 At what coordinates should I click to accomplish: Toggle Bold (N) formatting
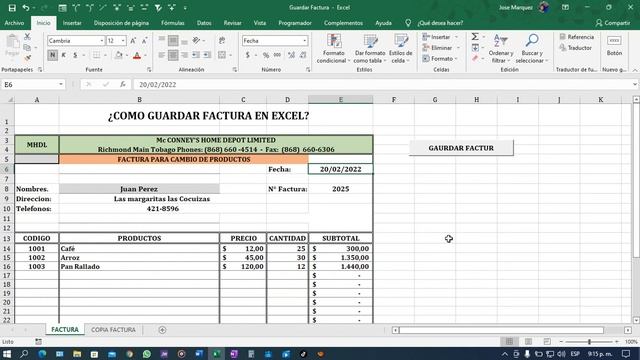[x=52, y=55]
